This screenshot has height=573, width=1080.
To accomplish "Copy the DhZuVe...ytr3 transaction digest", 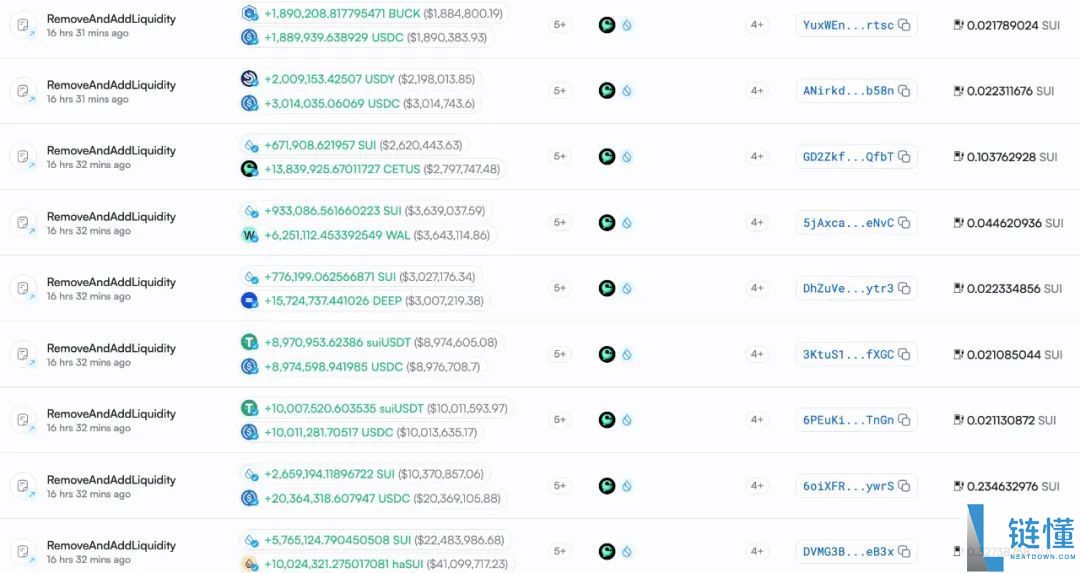I will (x=904, y=288).
